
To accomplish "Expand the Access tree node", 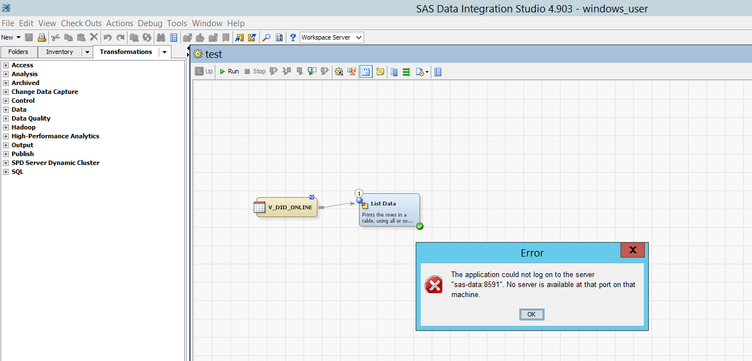I will pyautogui.click(x=6, y=65).
